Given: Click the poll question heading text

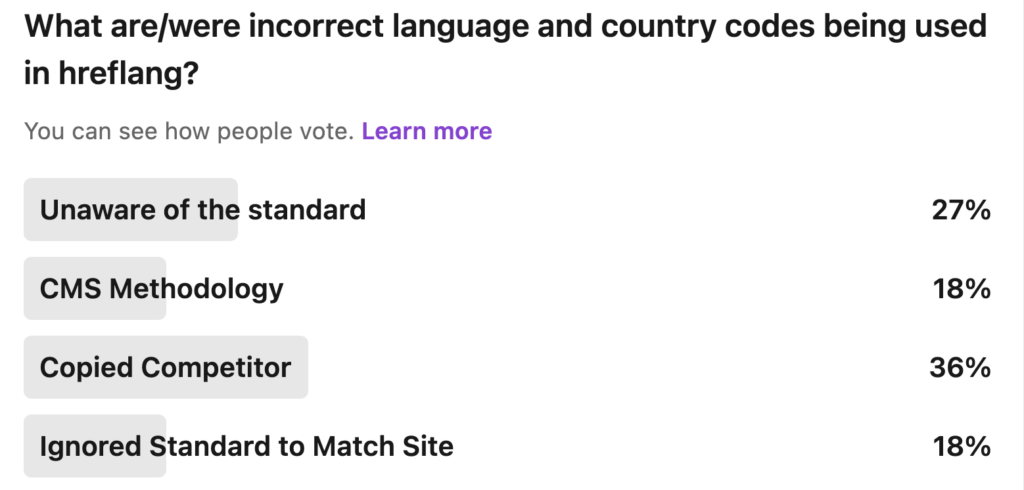Looking at the screenshot, I should pos(505,50).
